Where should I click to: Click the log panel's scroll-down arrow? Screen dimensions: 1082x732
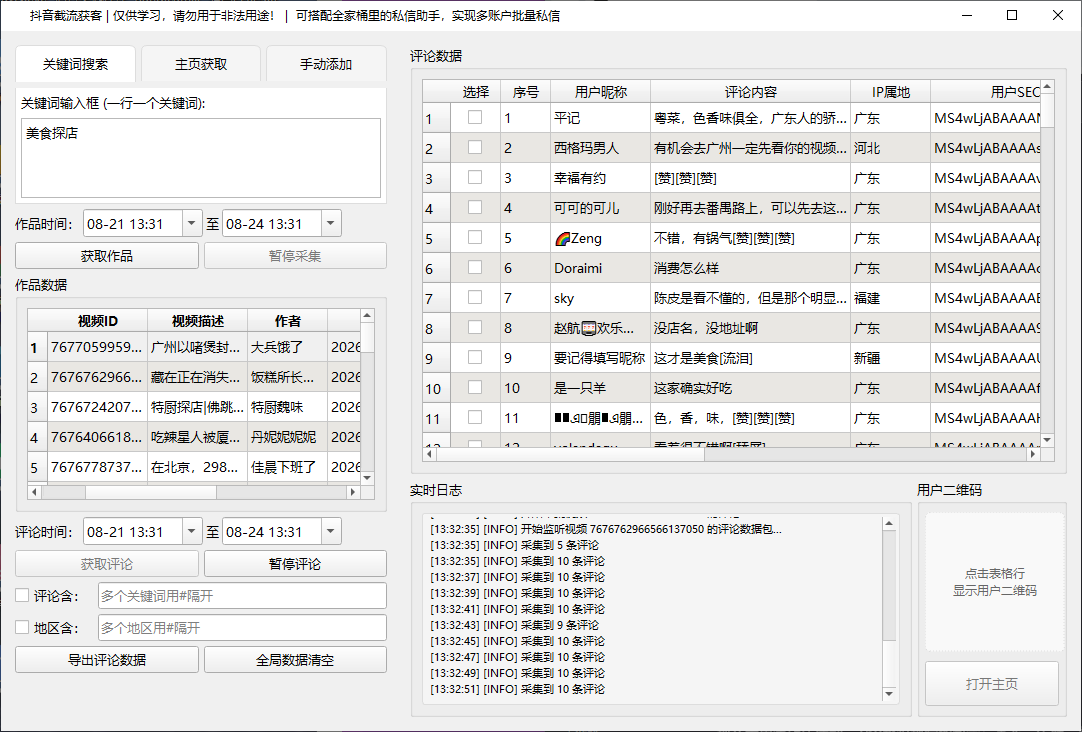[x=889, y=694]
